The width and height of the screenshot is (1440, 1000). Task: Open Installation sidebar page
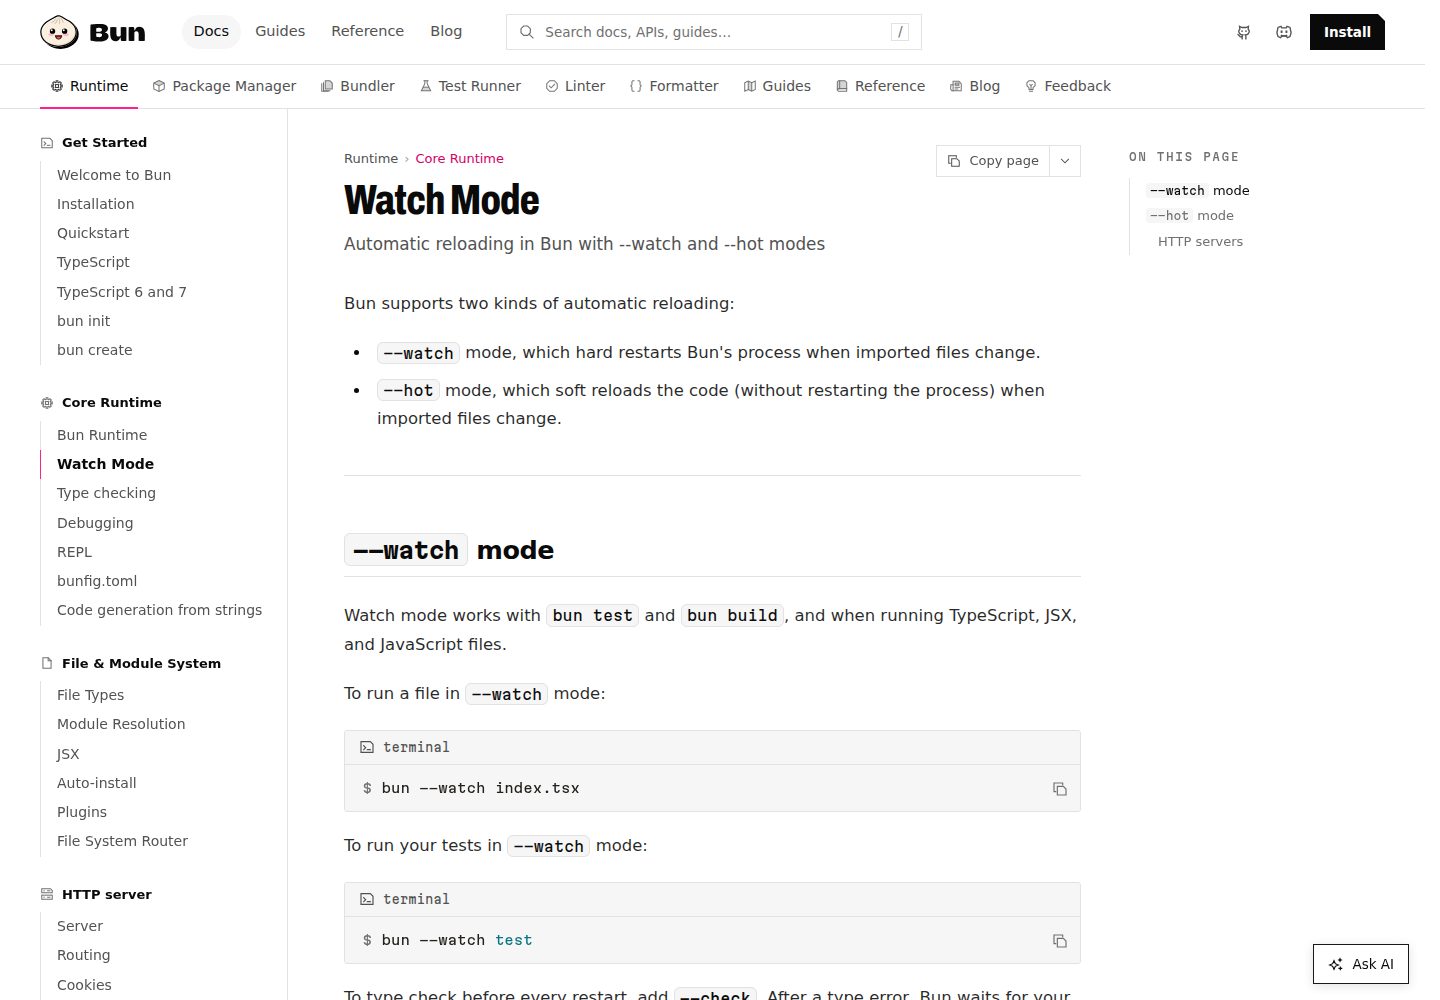95,204
